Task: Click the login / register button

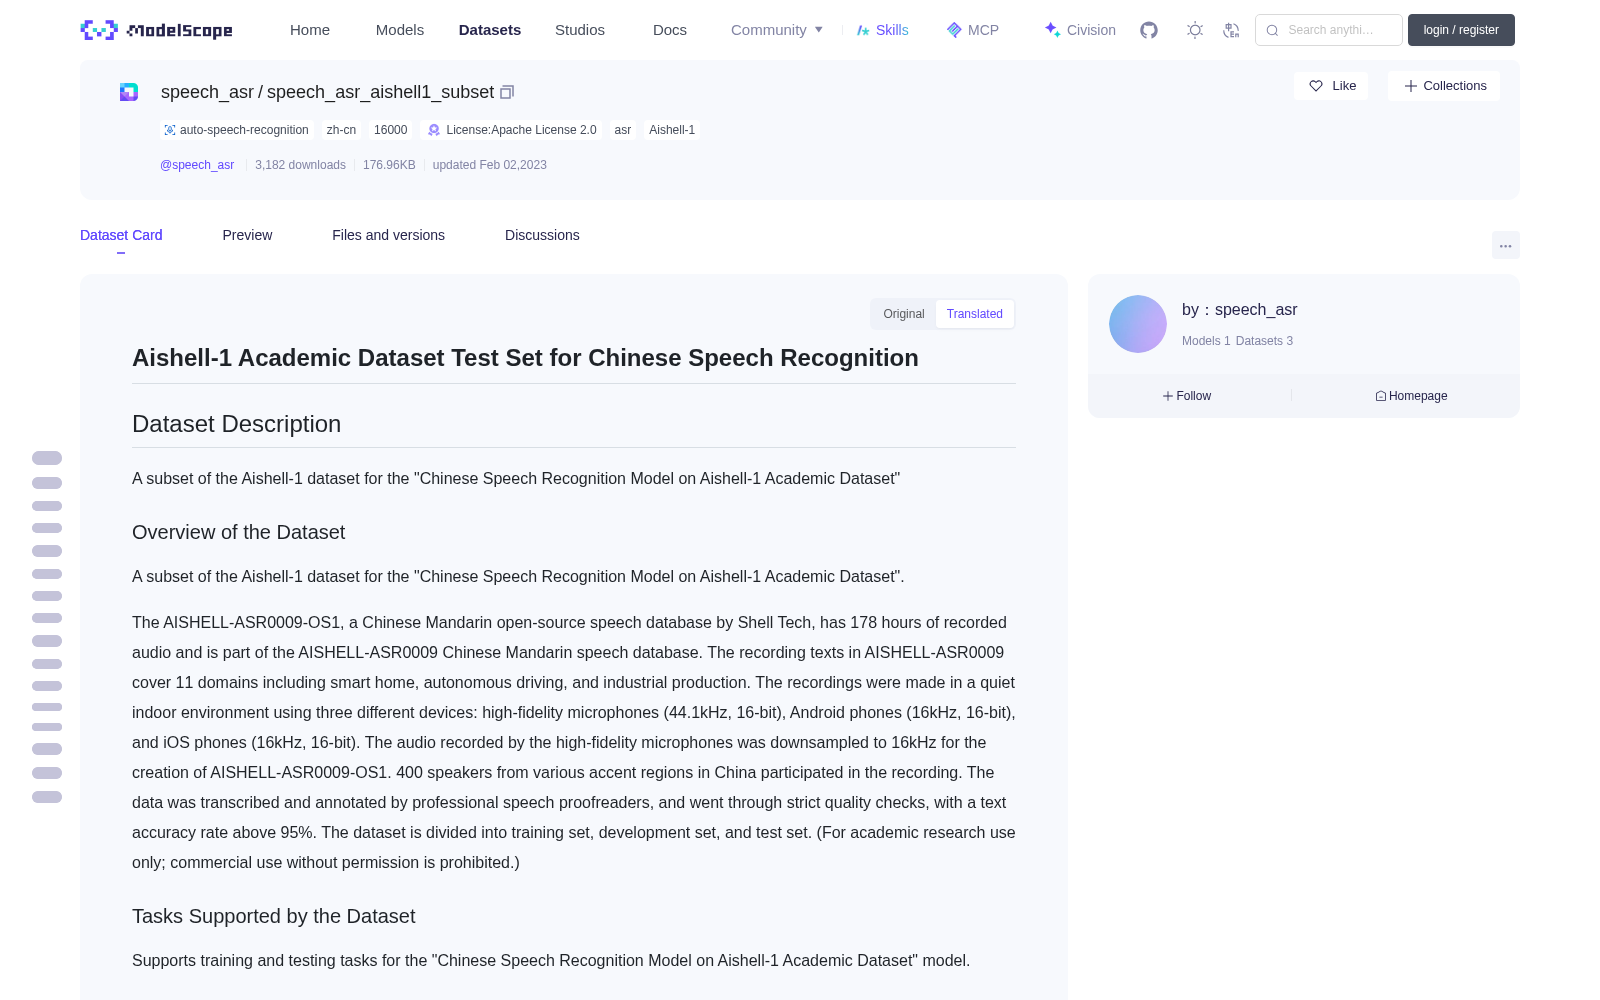Action: pos(1461,30)
